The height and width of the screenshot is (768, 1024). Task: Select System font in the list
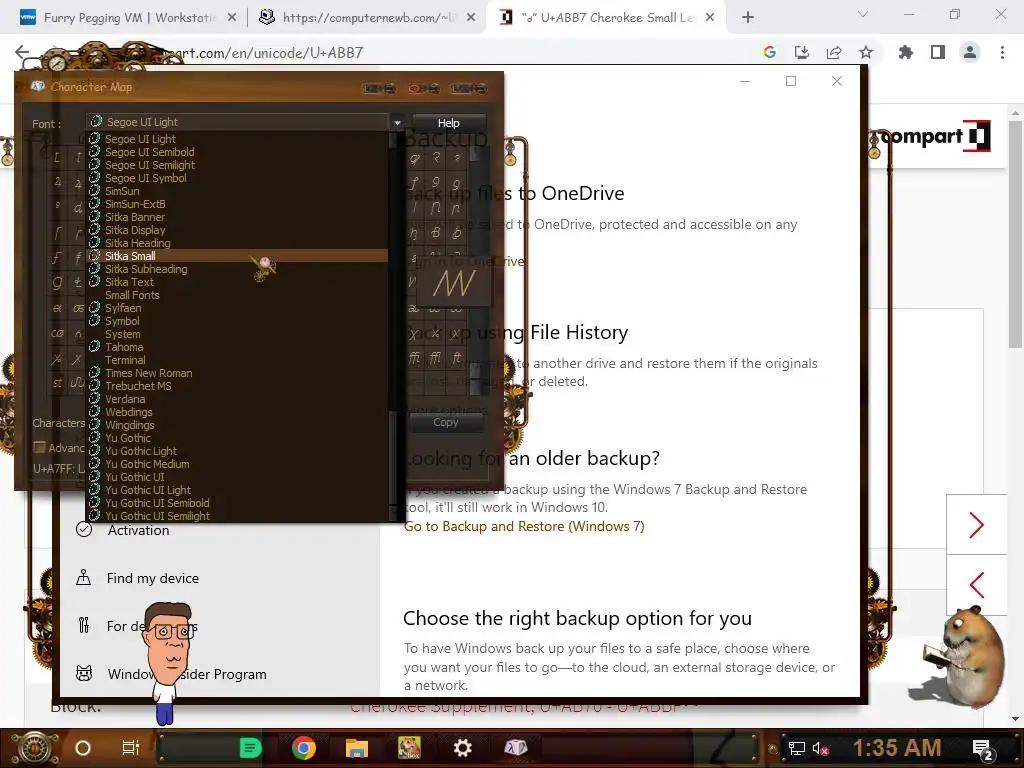[x=237, y=334]
